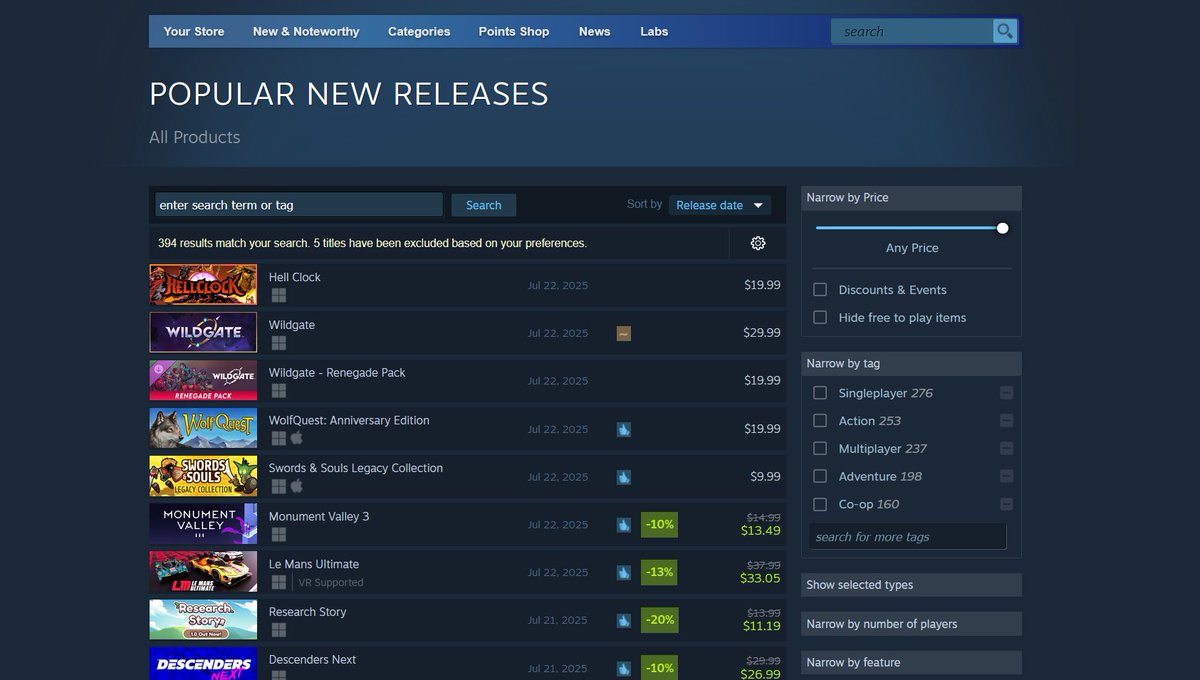
Task: Click the $29.99 price on the Wildgate row
Action: (x=762, y=333)
